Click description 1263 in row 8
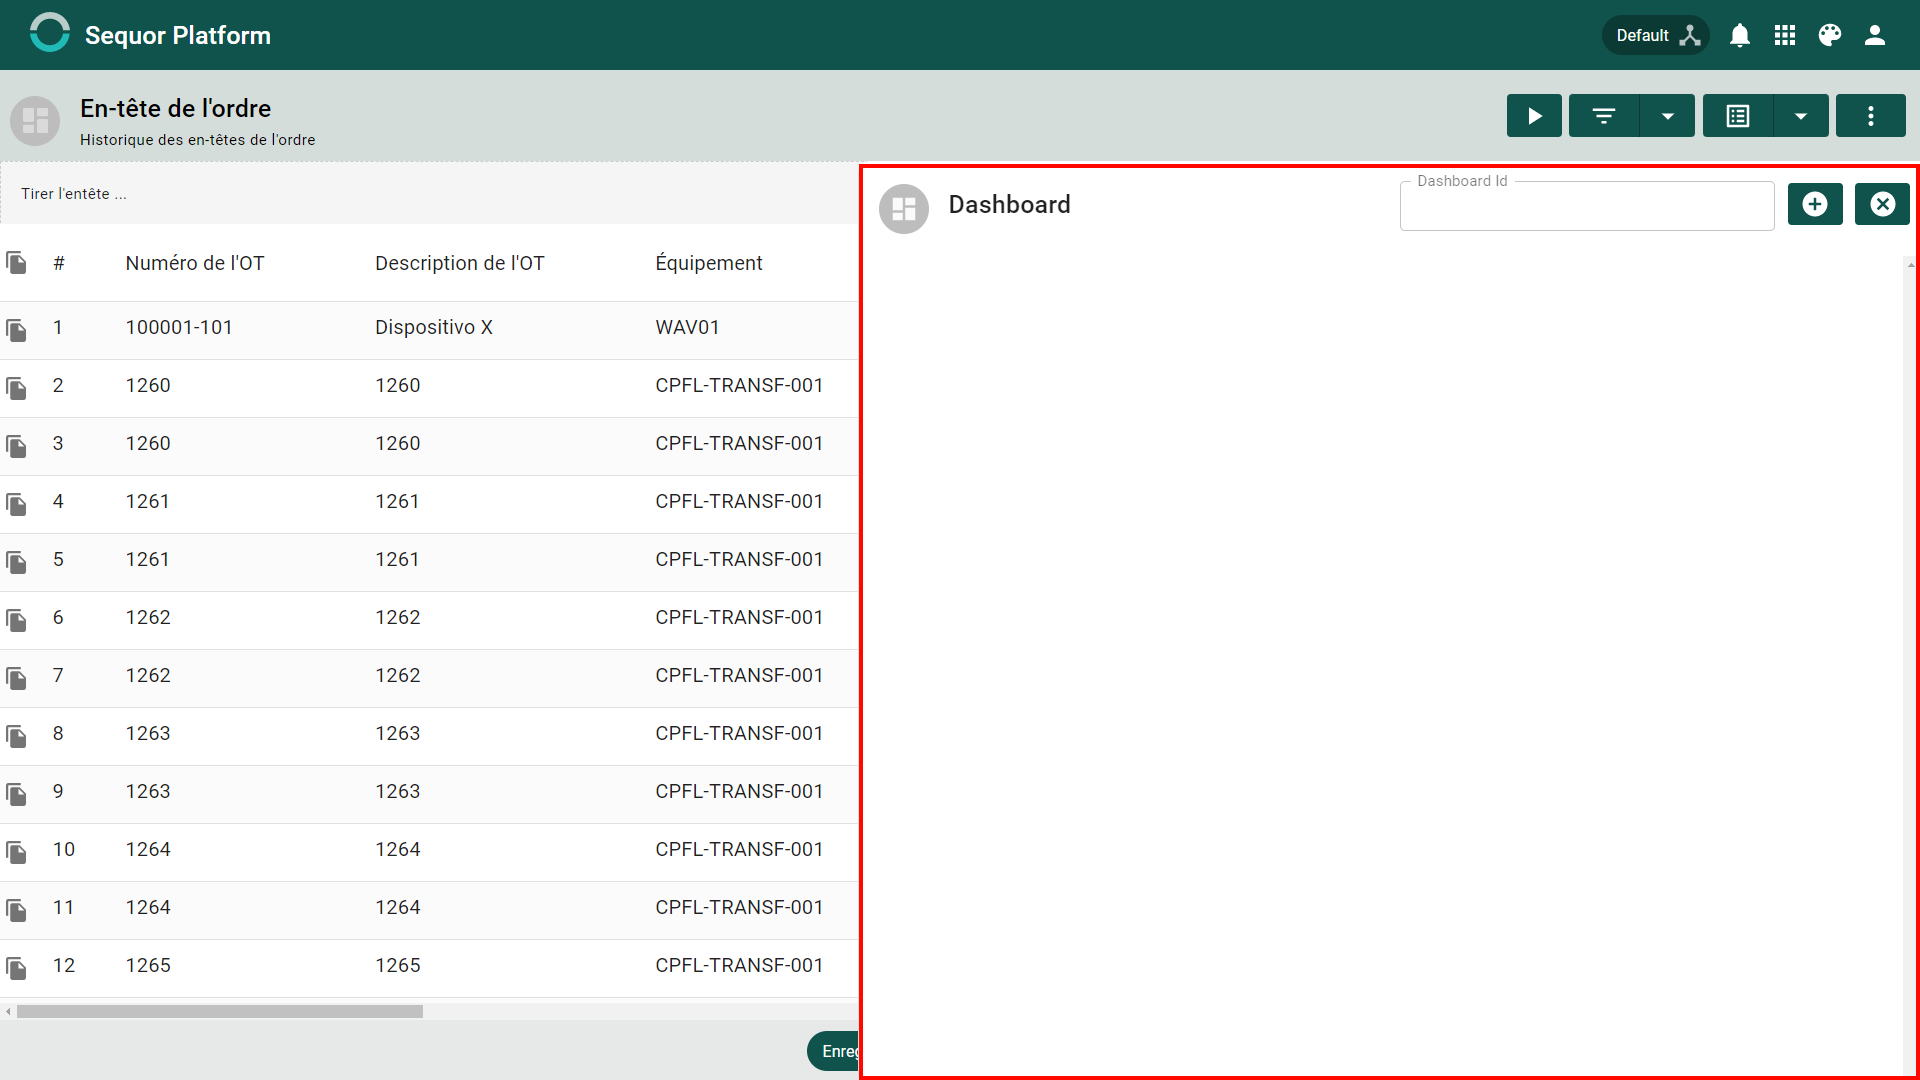This screenshot has width=1920, height=1080. [398, 733]
